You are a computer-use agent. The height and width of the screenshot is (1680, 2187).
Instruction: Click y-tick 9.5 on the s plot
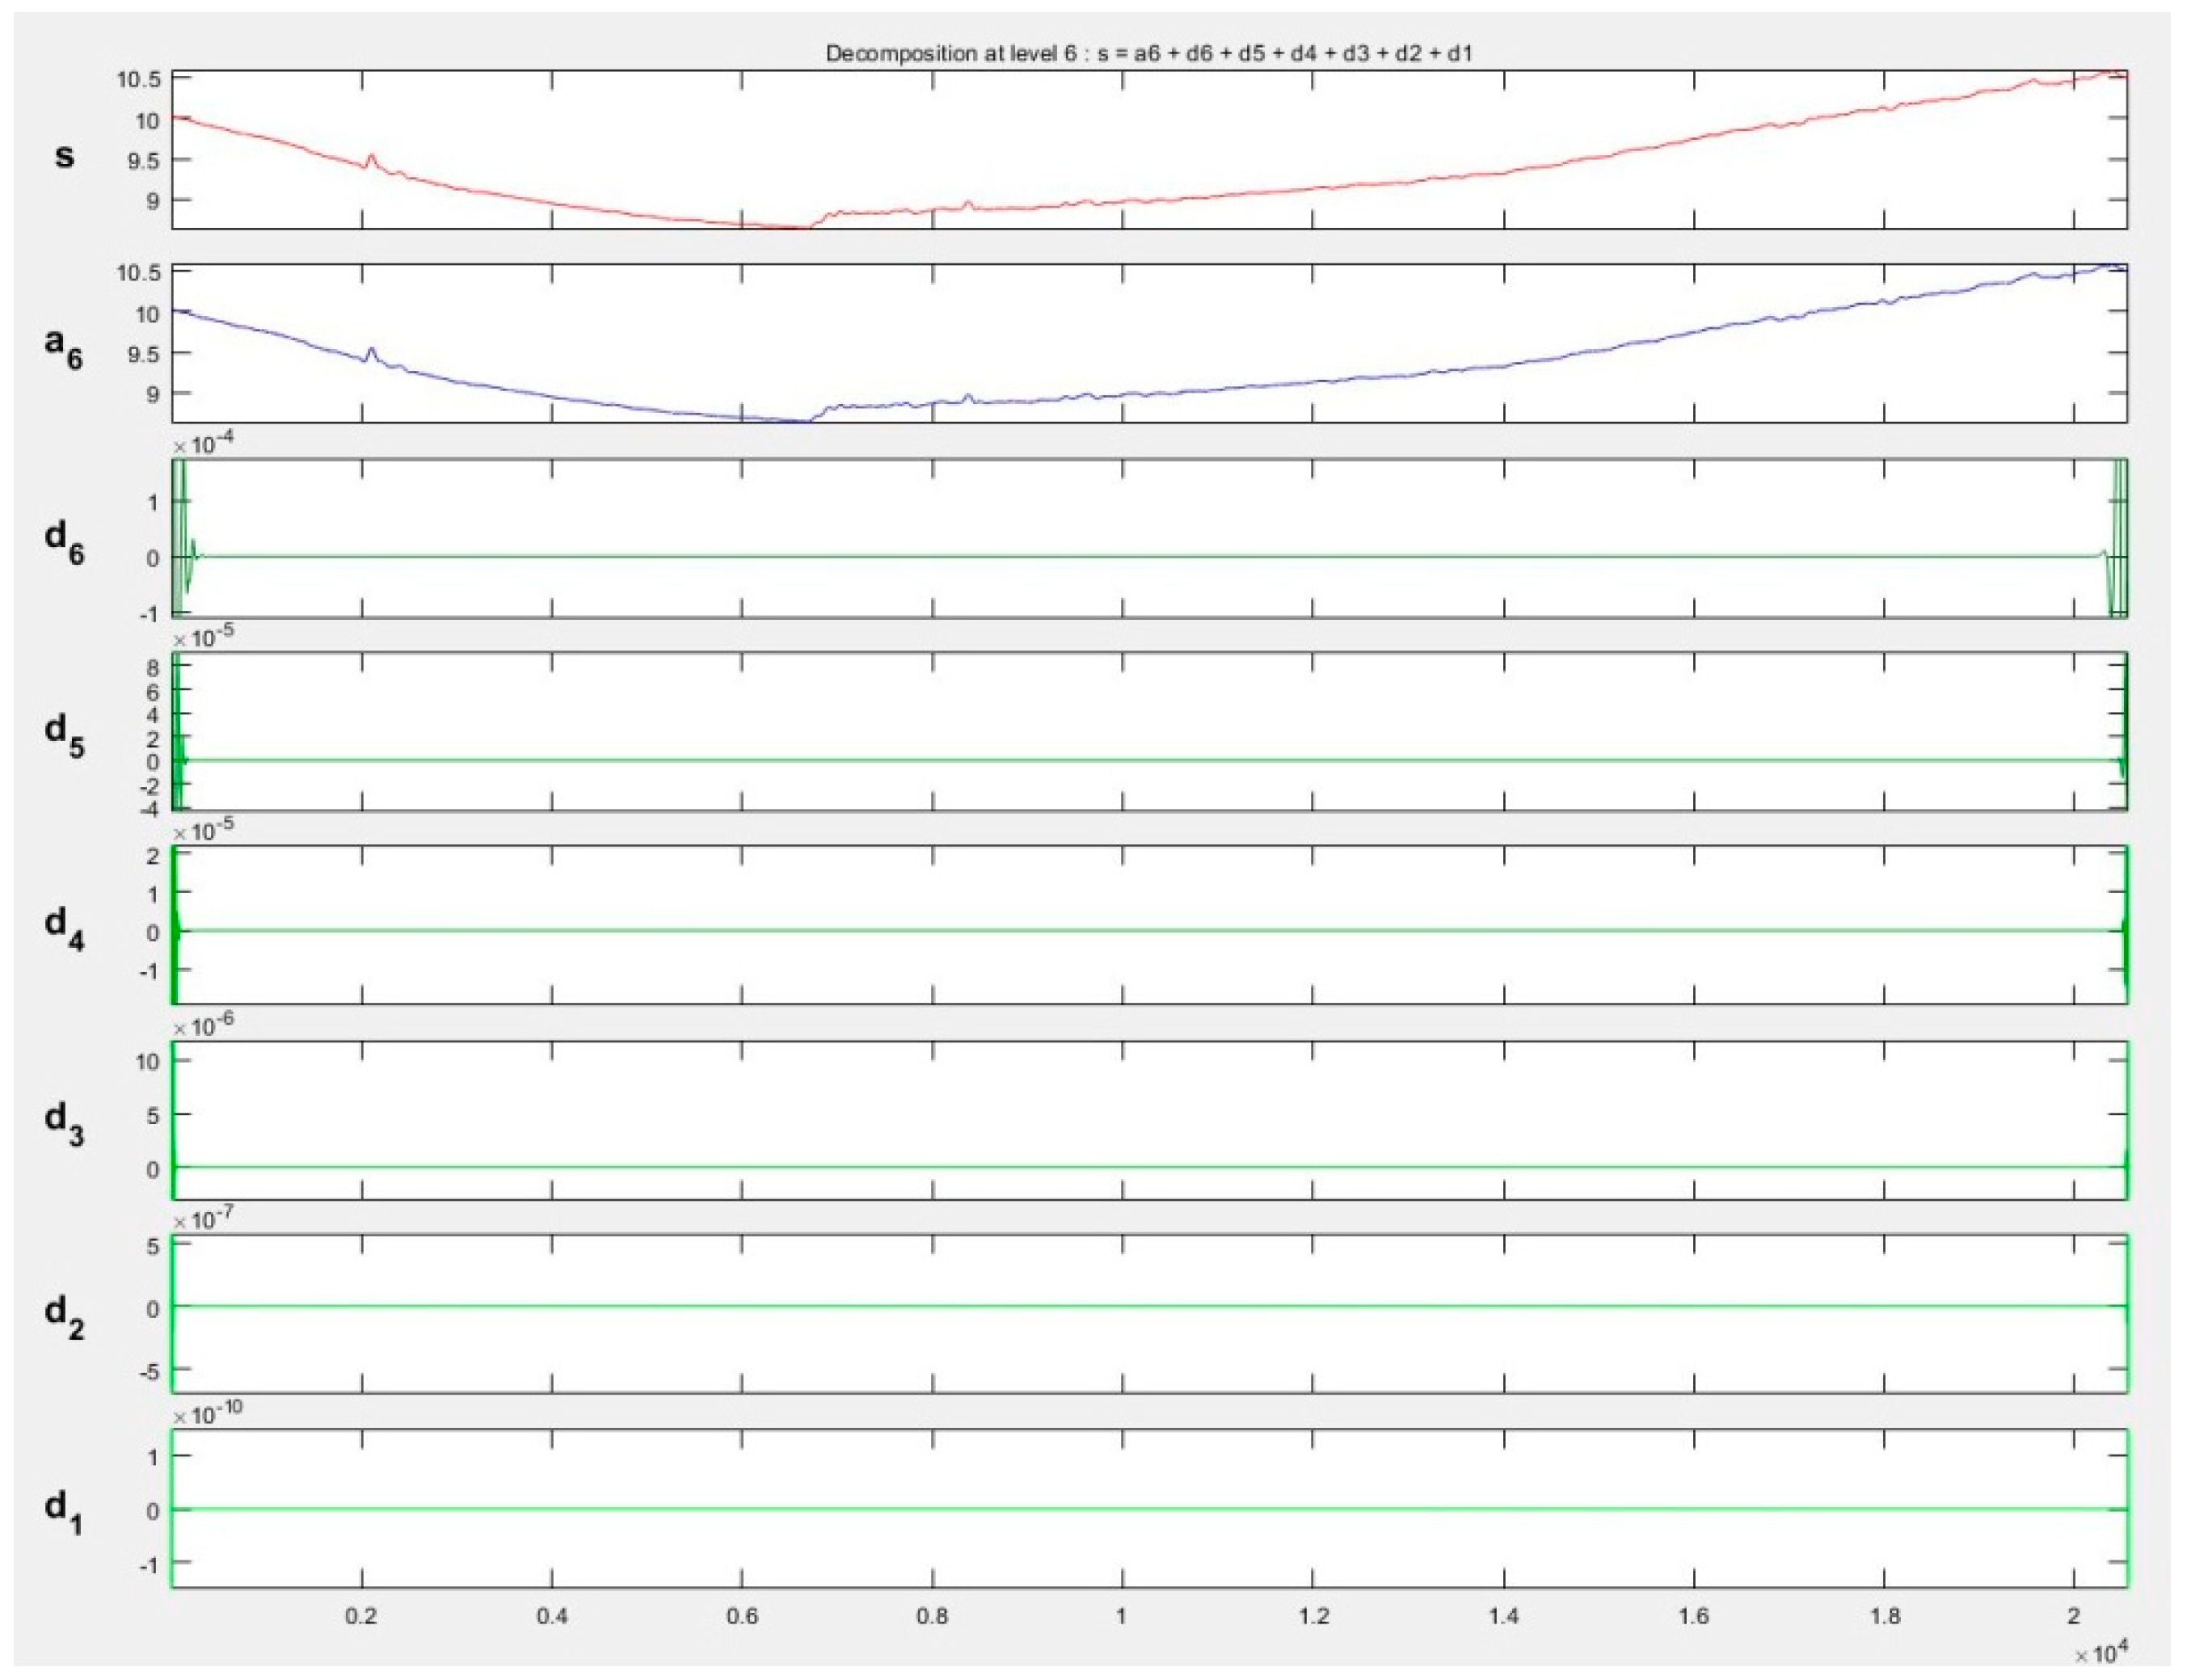[x=145, y=161]
